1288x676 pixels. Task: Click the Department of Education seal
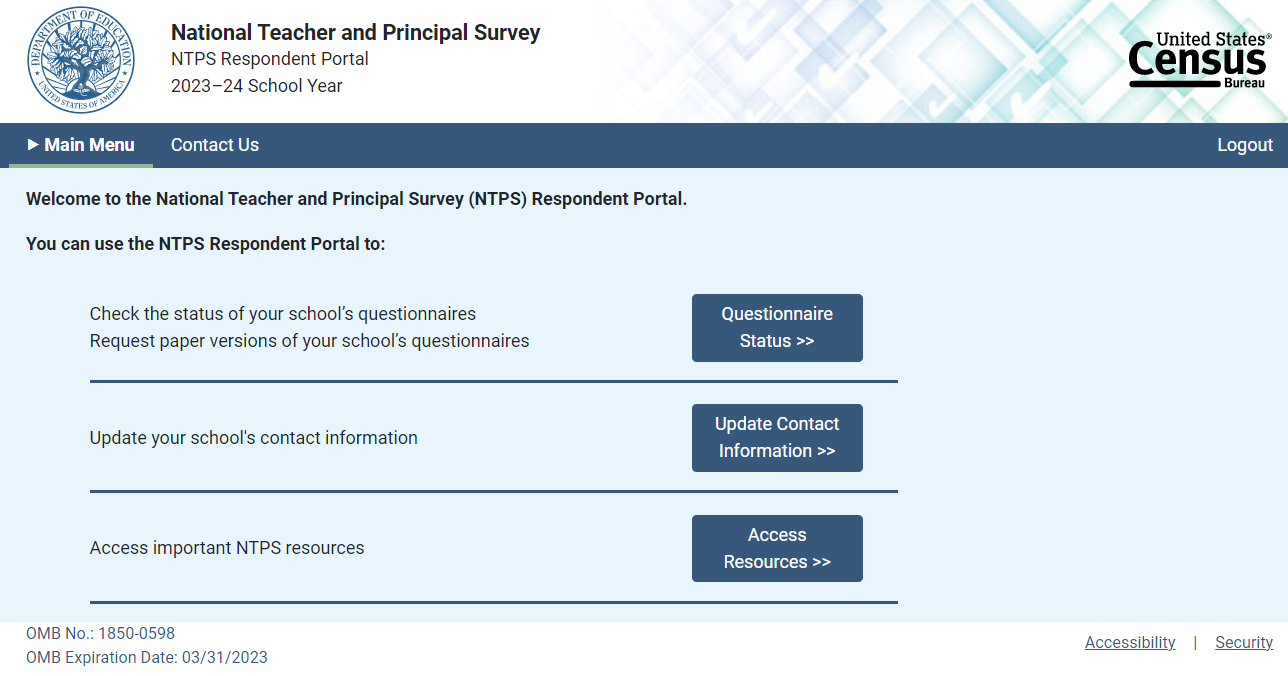pyautogui.click(x=81, y=60)
